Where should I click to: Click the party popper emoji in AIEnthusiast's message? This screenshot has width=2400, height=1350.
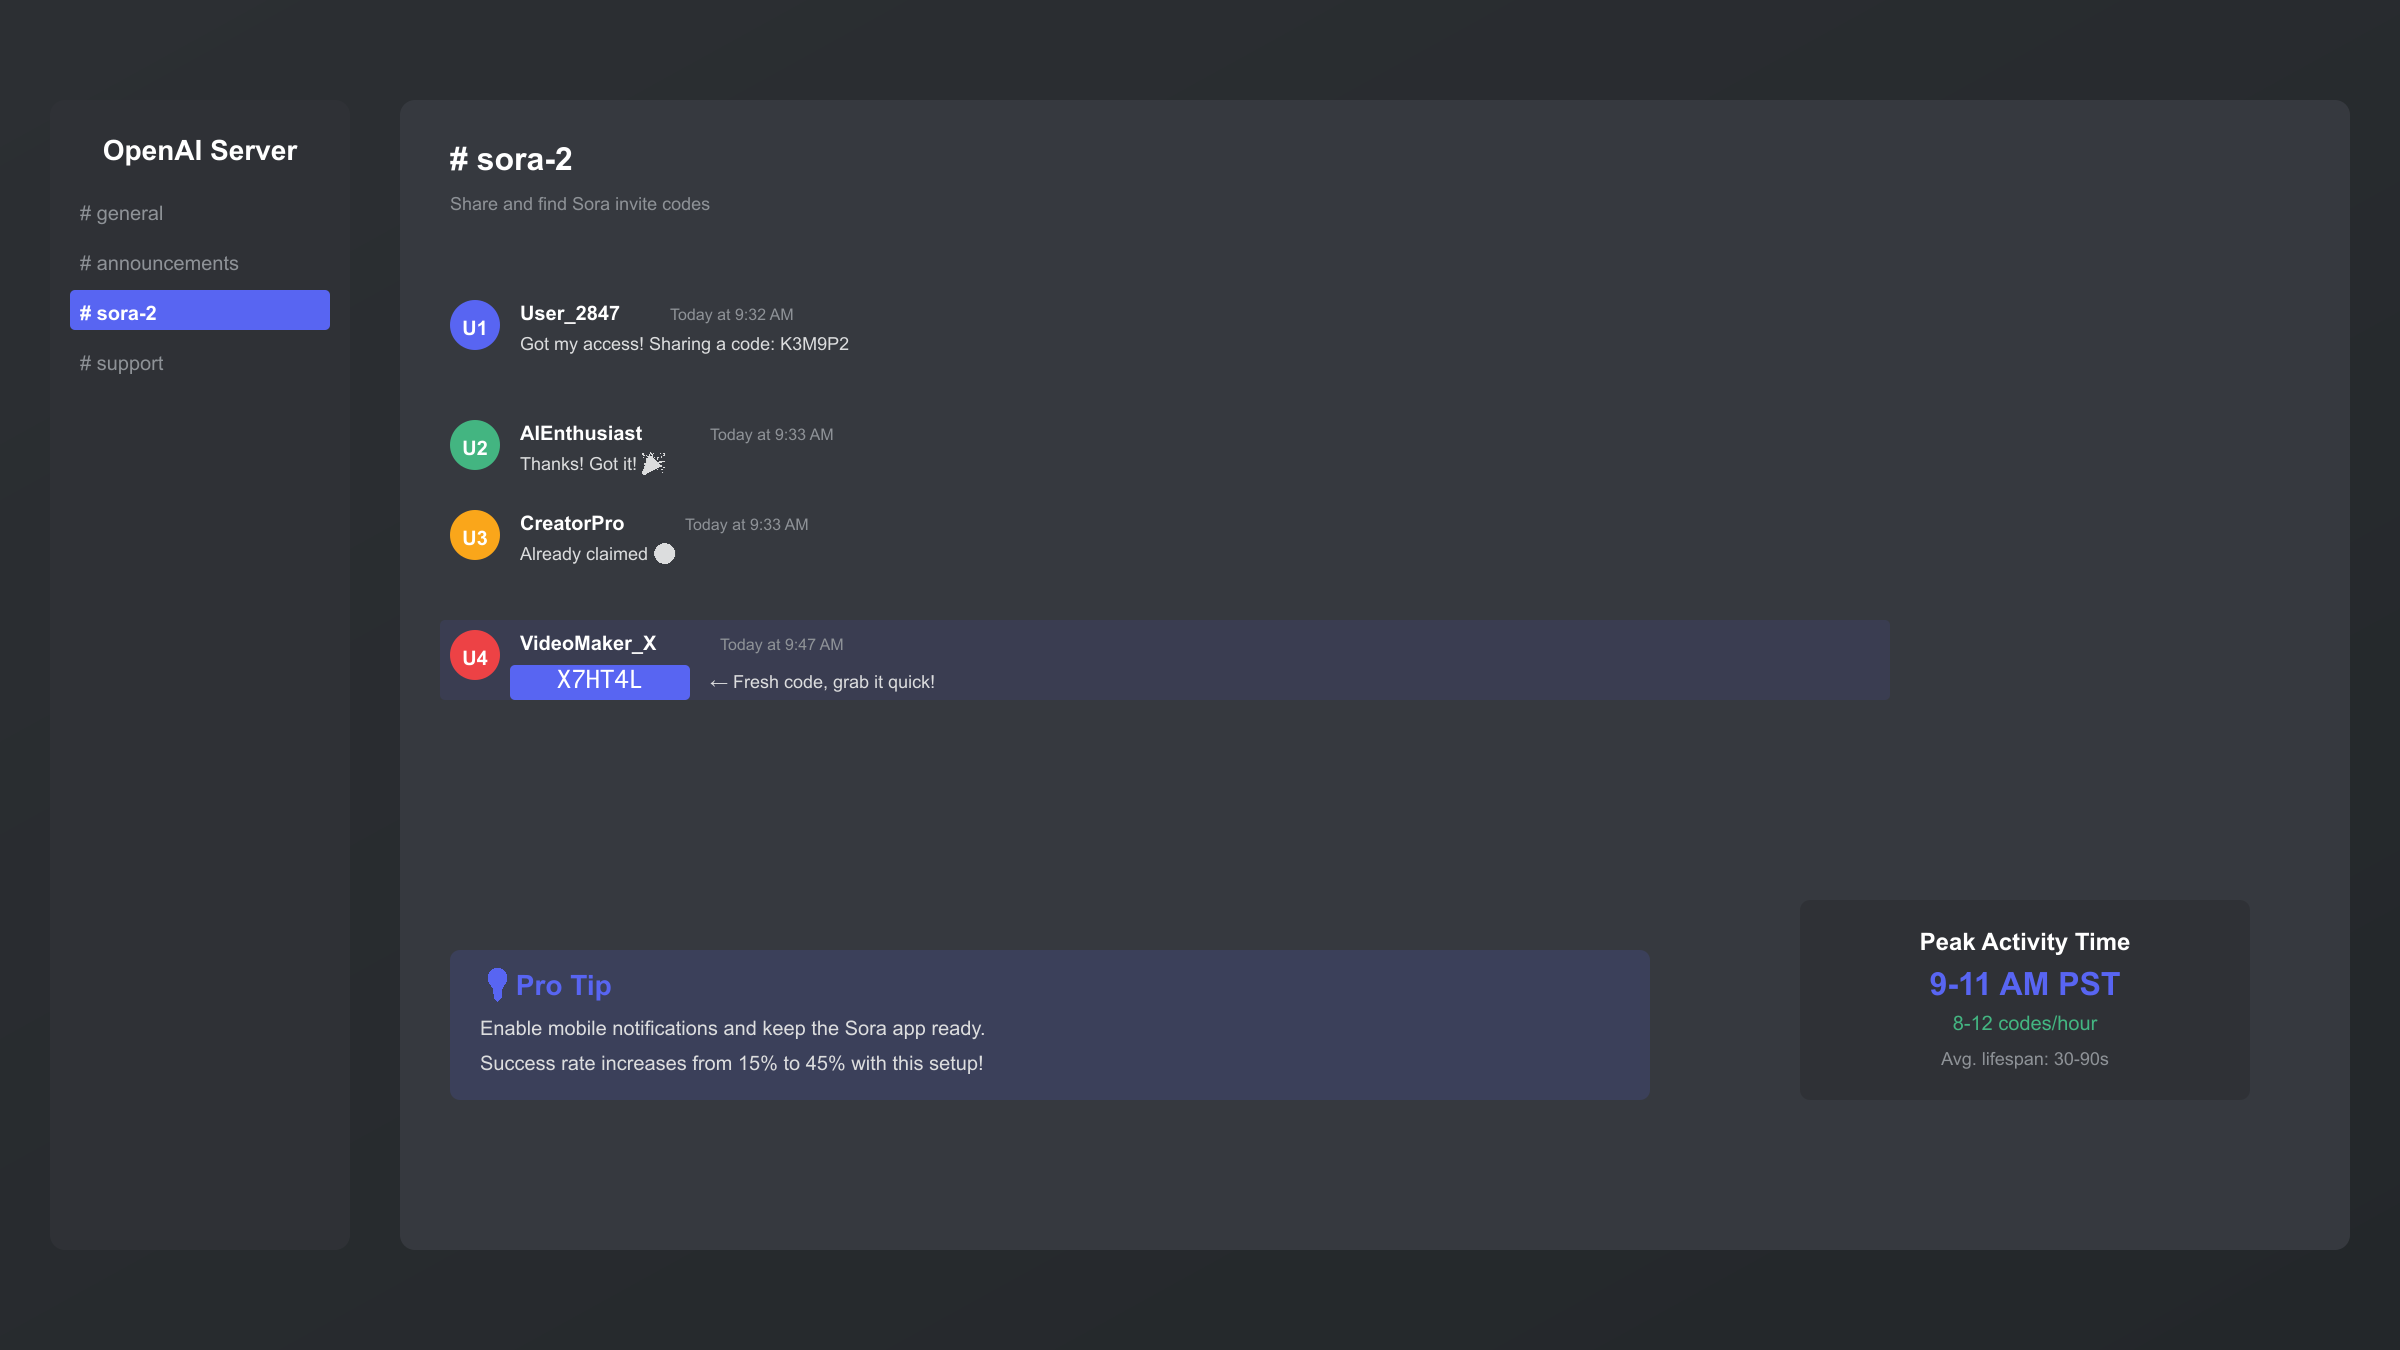pyautogui.click(x=653, y=463)
